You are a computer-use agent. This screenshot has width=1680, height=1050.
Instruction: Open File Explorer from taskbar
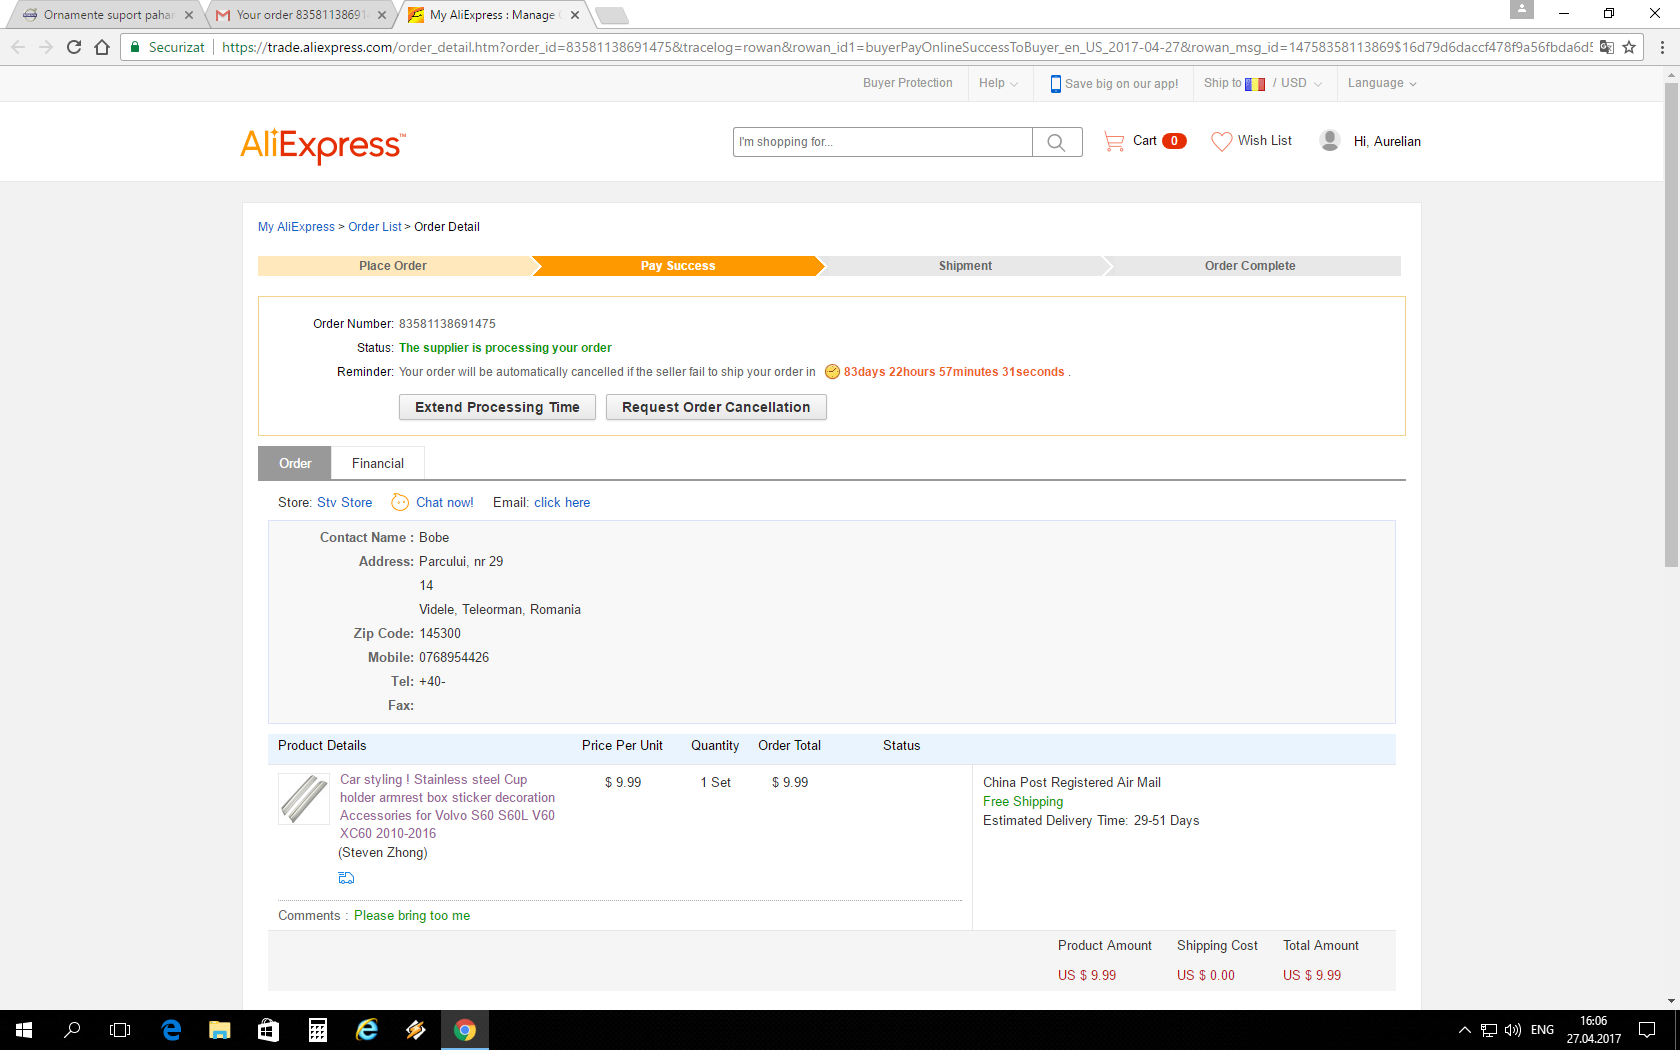click(220, 1030)
